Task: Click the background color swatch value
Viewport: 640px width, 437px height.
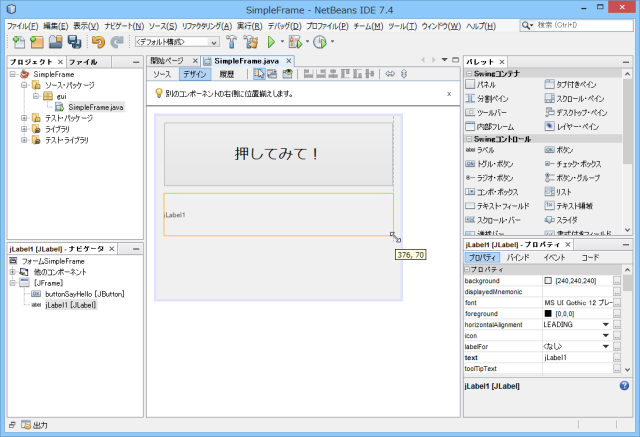Action: [548, 281]
